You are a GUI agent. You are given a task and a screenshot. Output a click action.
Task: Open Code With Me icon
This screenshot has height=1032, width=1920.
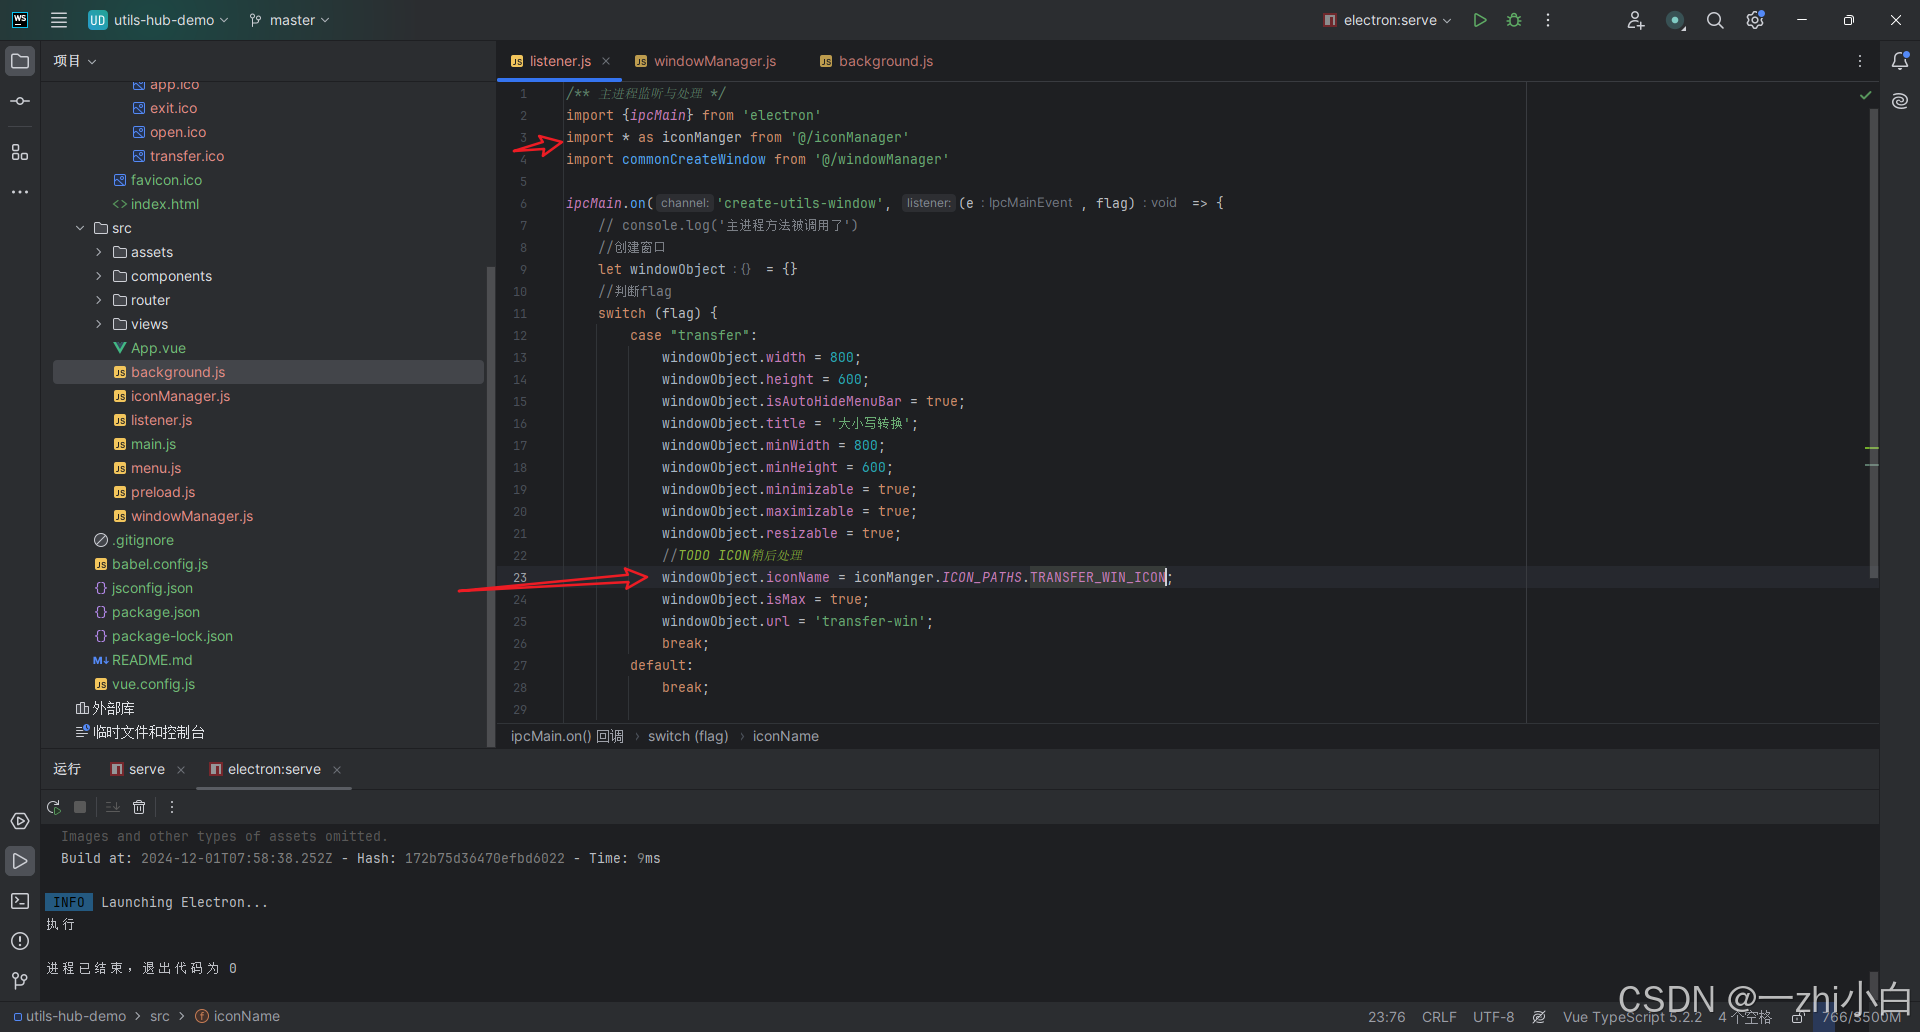[x=1635, y=20]
